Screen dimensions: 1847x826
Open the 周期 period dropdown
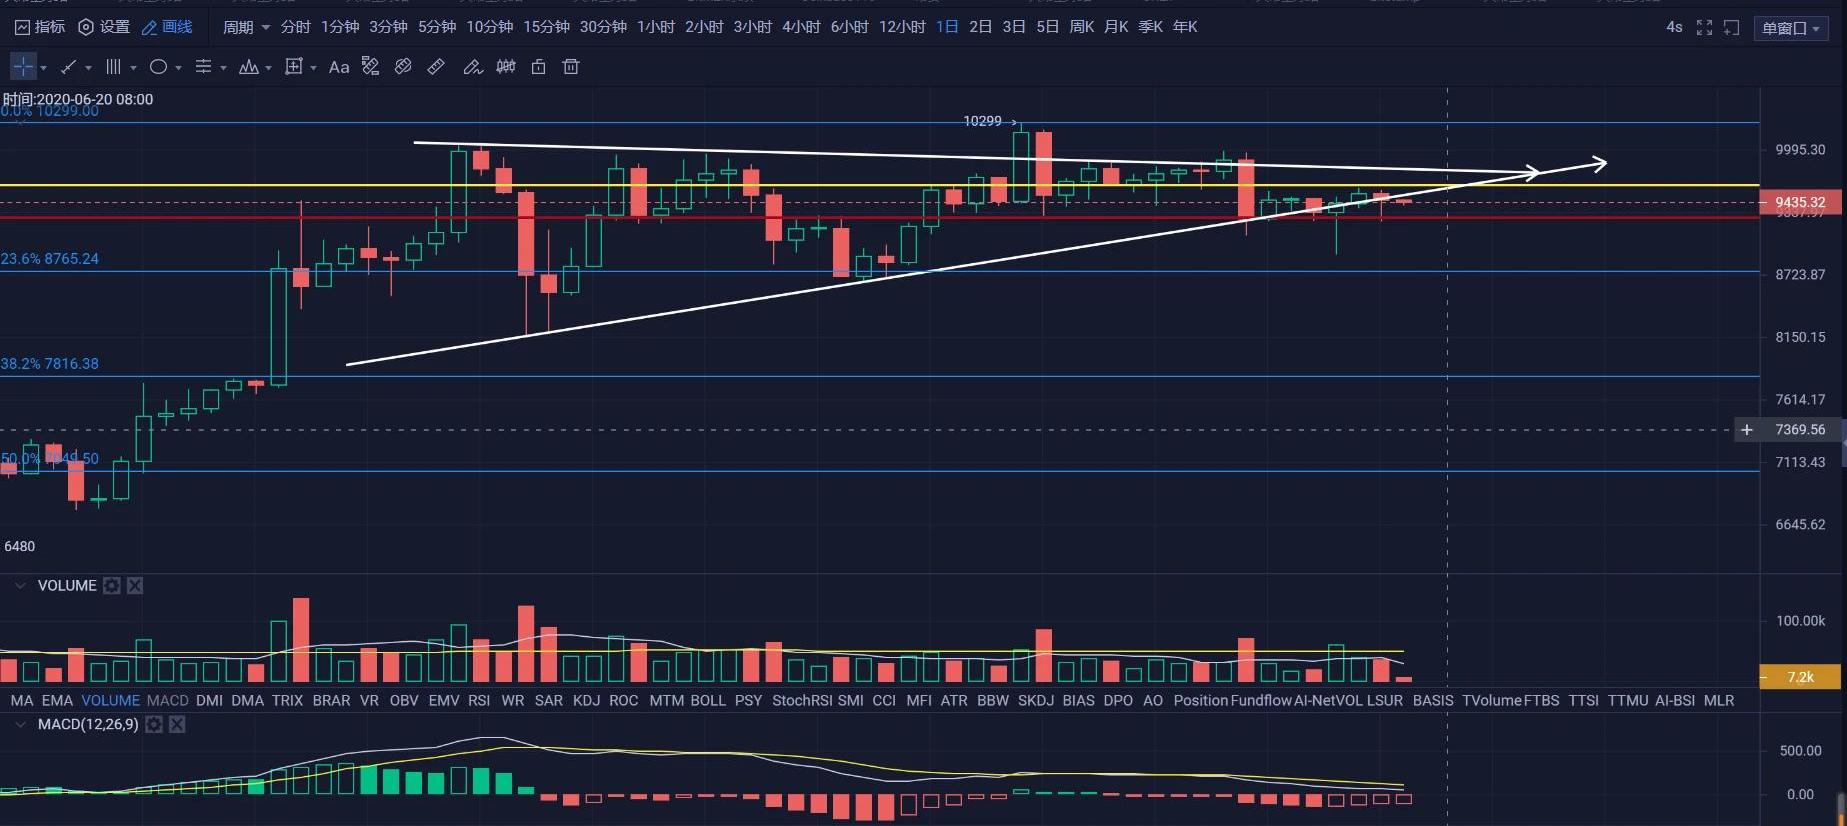[245, 27]
